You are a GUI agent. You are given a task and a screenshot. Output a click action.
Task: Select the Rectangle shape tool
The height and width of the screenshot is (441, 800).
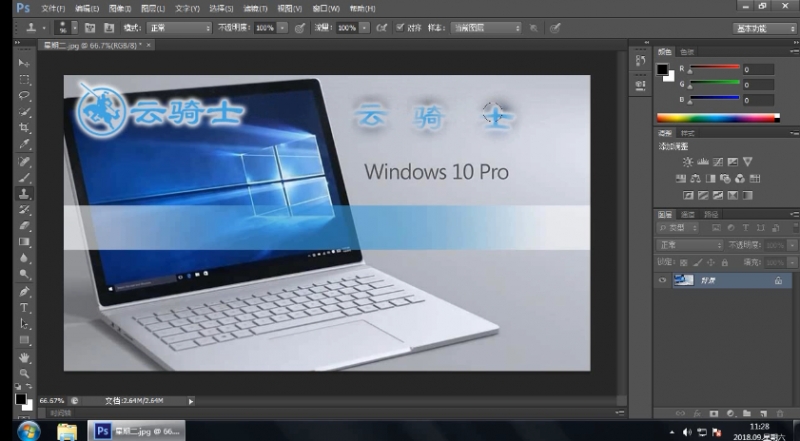24,340
